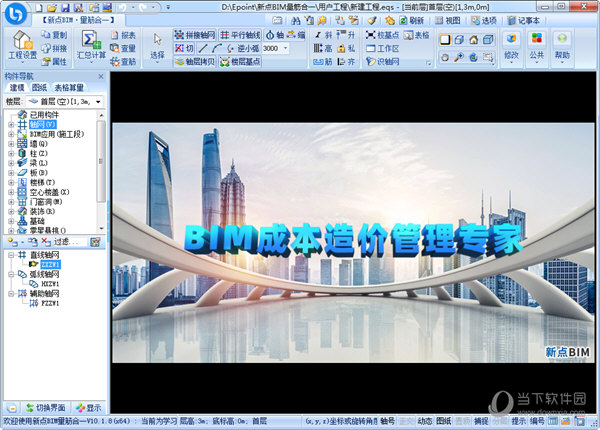This screenshot has height=430, width=600.
Task: Click the binoculars find icon
Action: pyautogui.click(x=295, y=20)
